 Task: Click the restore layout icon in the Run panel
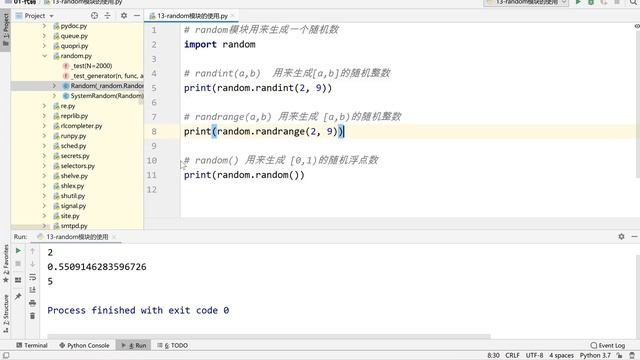pos(18,280)
